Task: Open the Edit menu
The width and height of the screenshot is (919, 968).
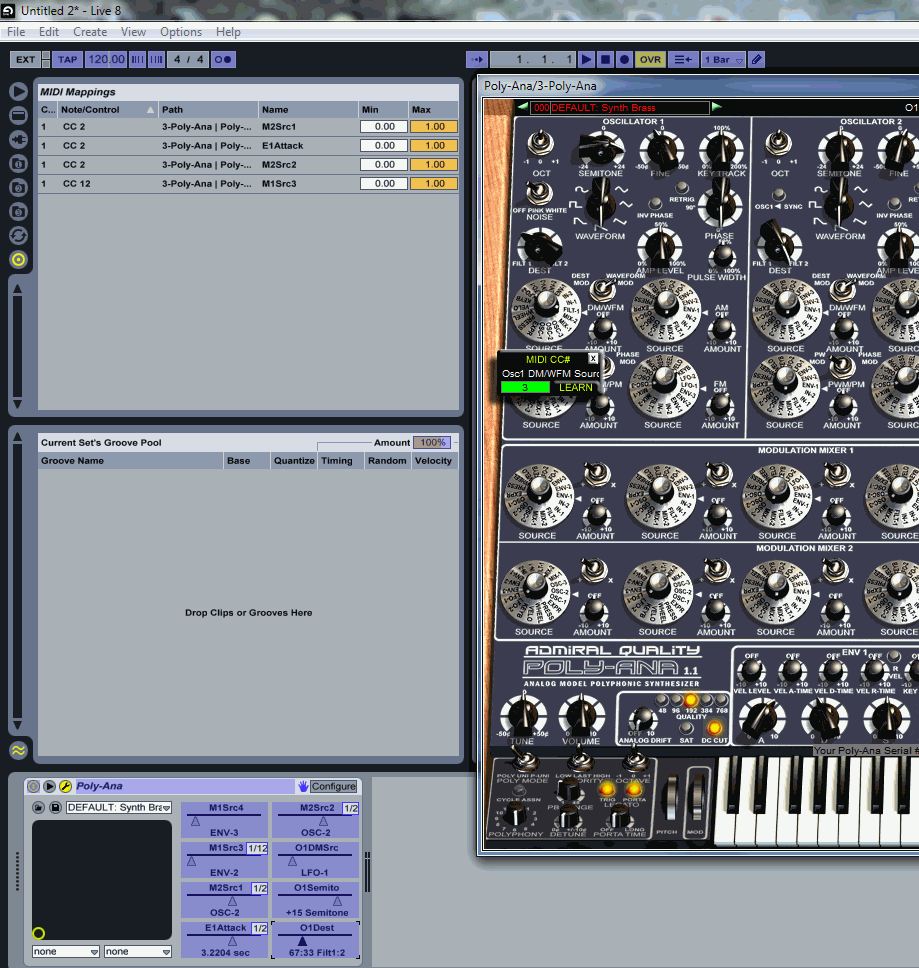Action: (x=49, y=32)
